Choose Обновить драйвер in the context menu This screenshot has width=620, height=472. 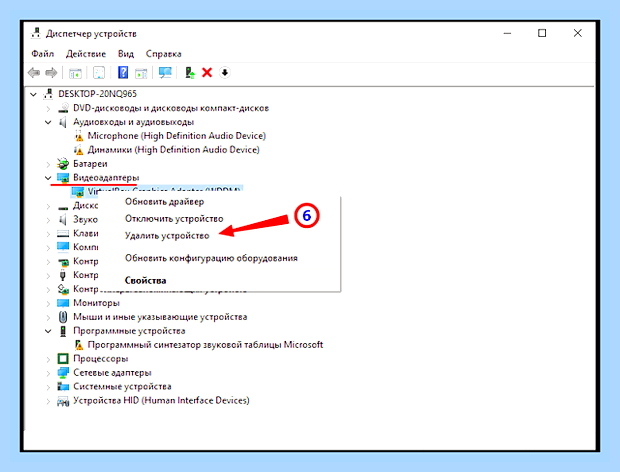[164, 202]
